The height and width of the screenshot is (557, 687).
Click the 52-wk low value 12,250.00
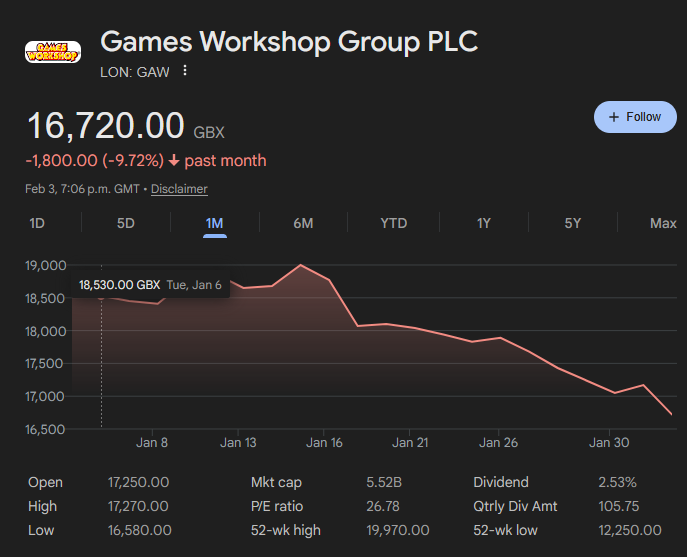point(630,530)
